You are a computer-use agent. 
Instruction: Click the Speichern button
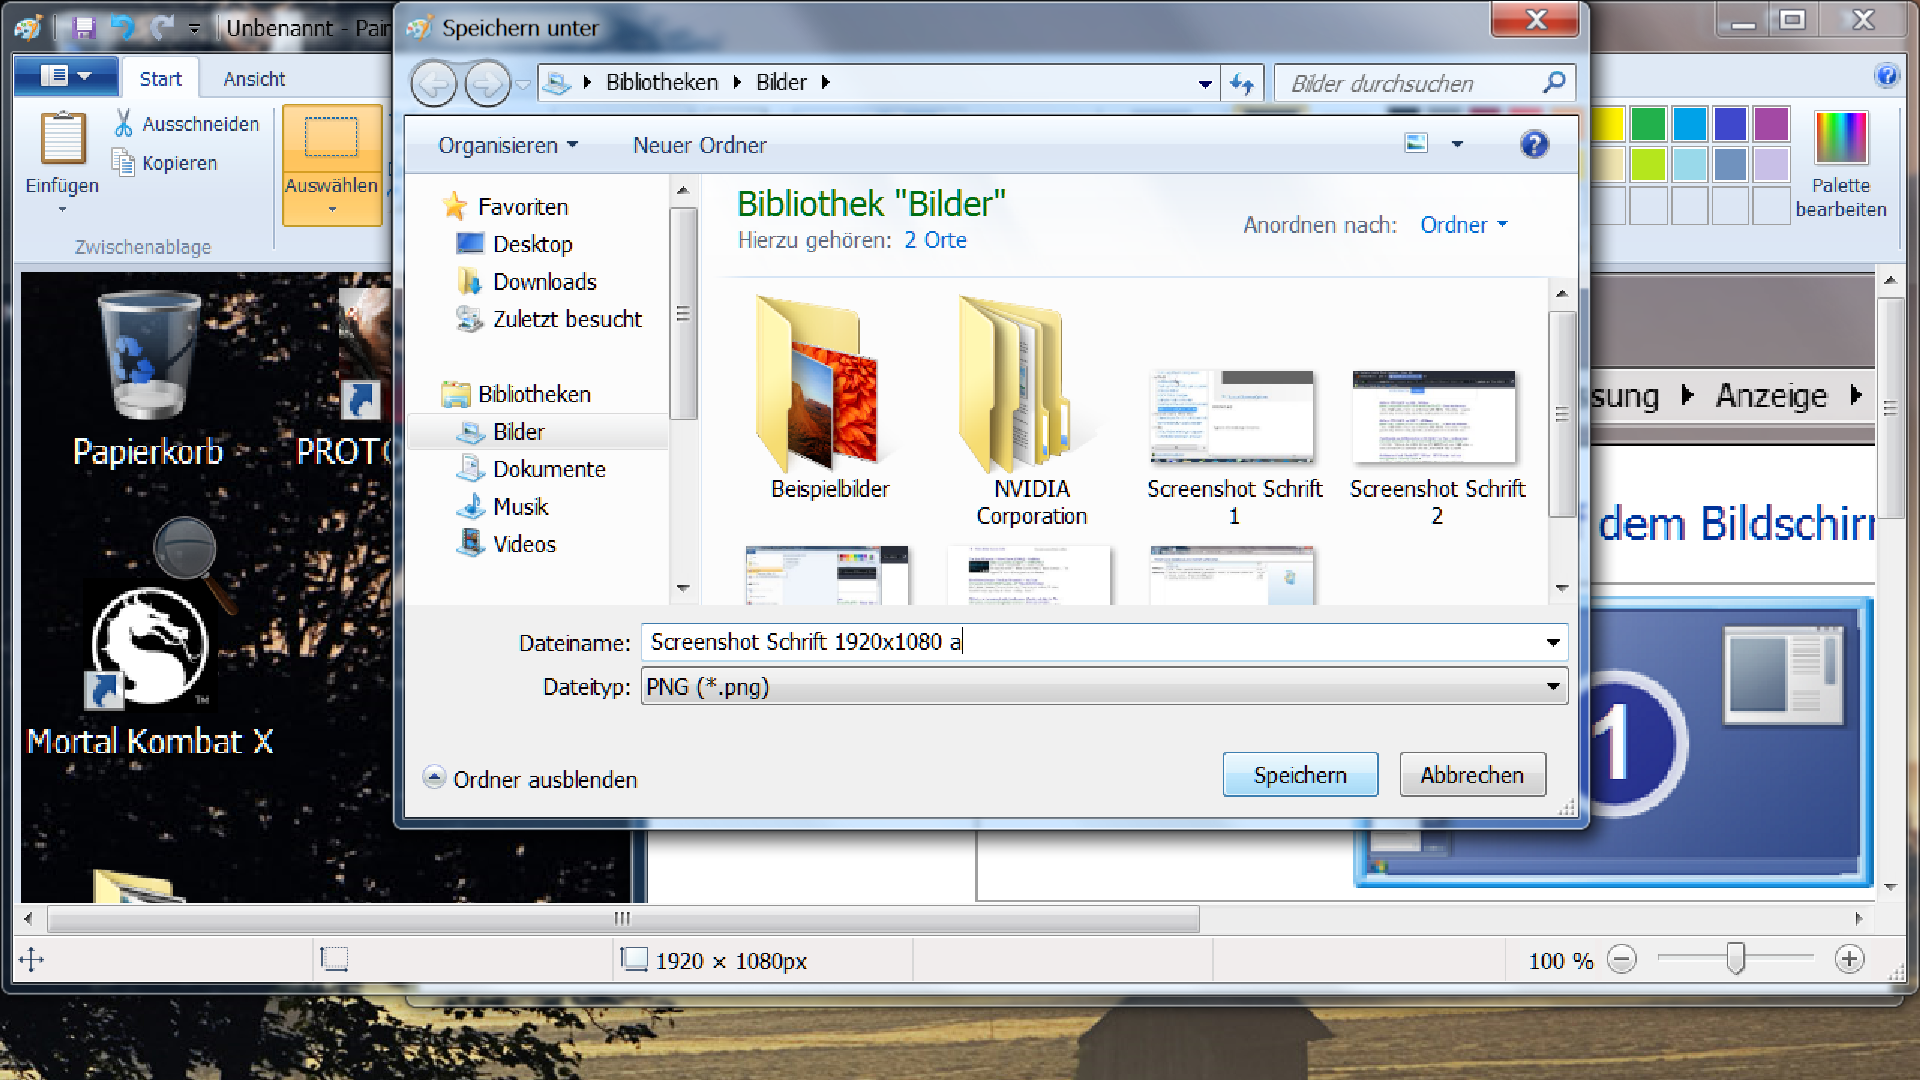point(1299,775)
